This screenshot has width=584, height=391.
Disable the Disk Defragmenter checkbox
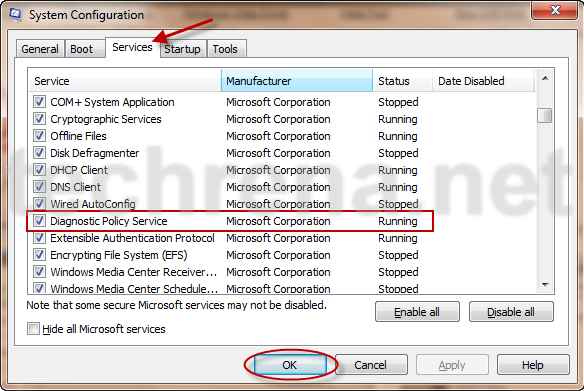point(39,153)
